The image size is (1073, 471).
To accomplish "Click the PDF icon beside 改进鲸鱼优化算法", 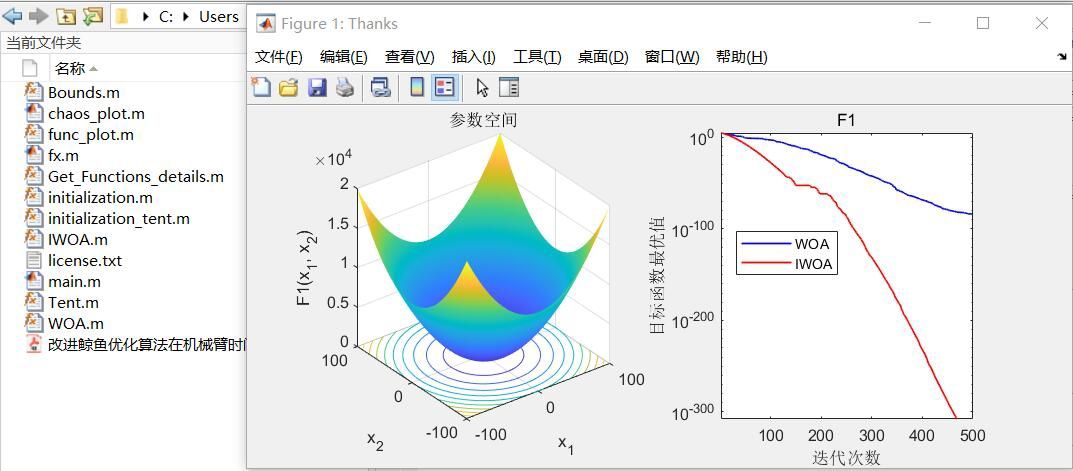I will click(34, 344).
